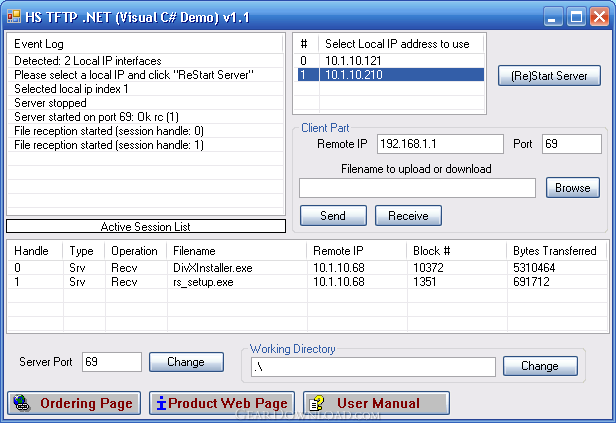The width and height of the screenshot is (616, 423).
Task: Click the globe icon on Ordering Page
Action: [21, 403]
